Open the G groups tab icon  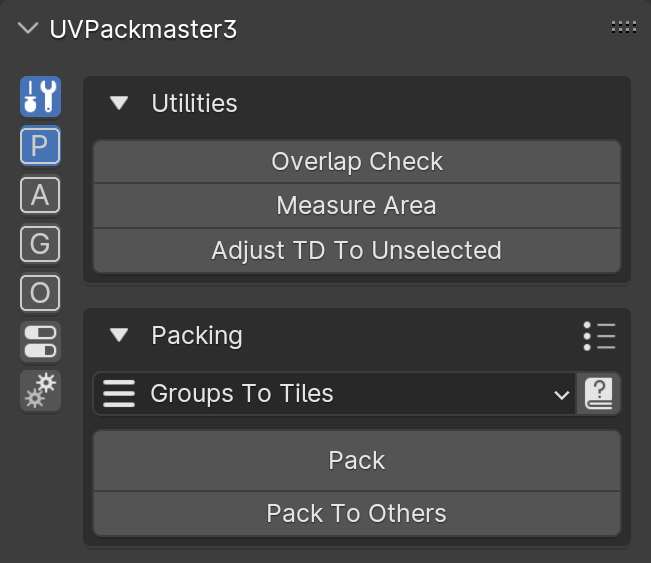pyautogui.click(x=40, y=244)
